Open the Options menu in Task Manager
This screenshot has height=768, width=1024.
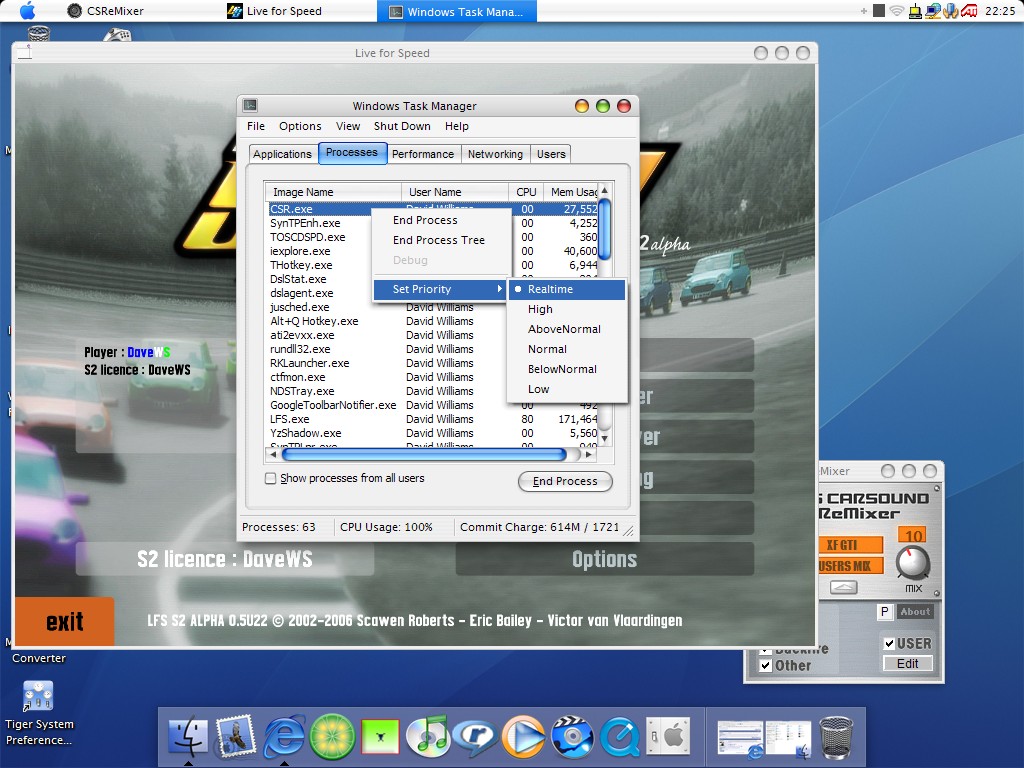300,126
